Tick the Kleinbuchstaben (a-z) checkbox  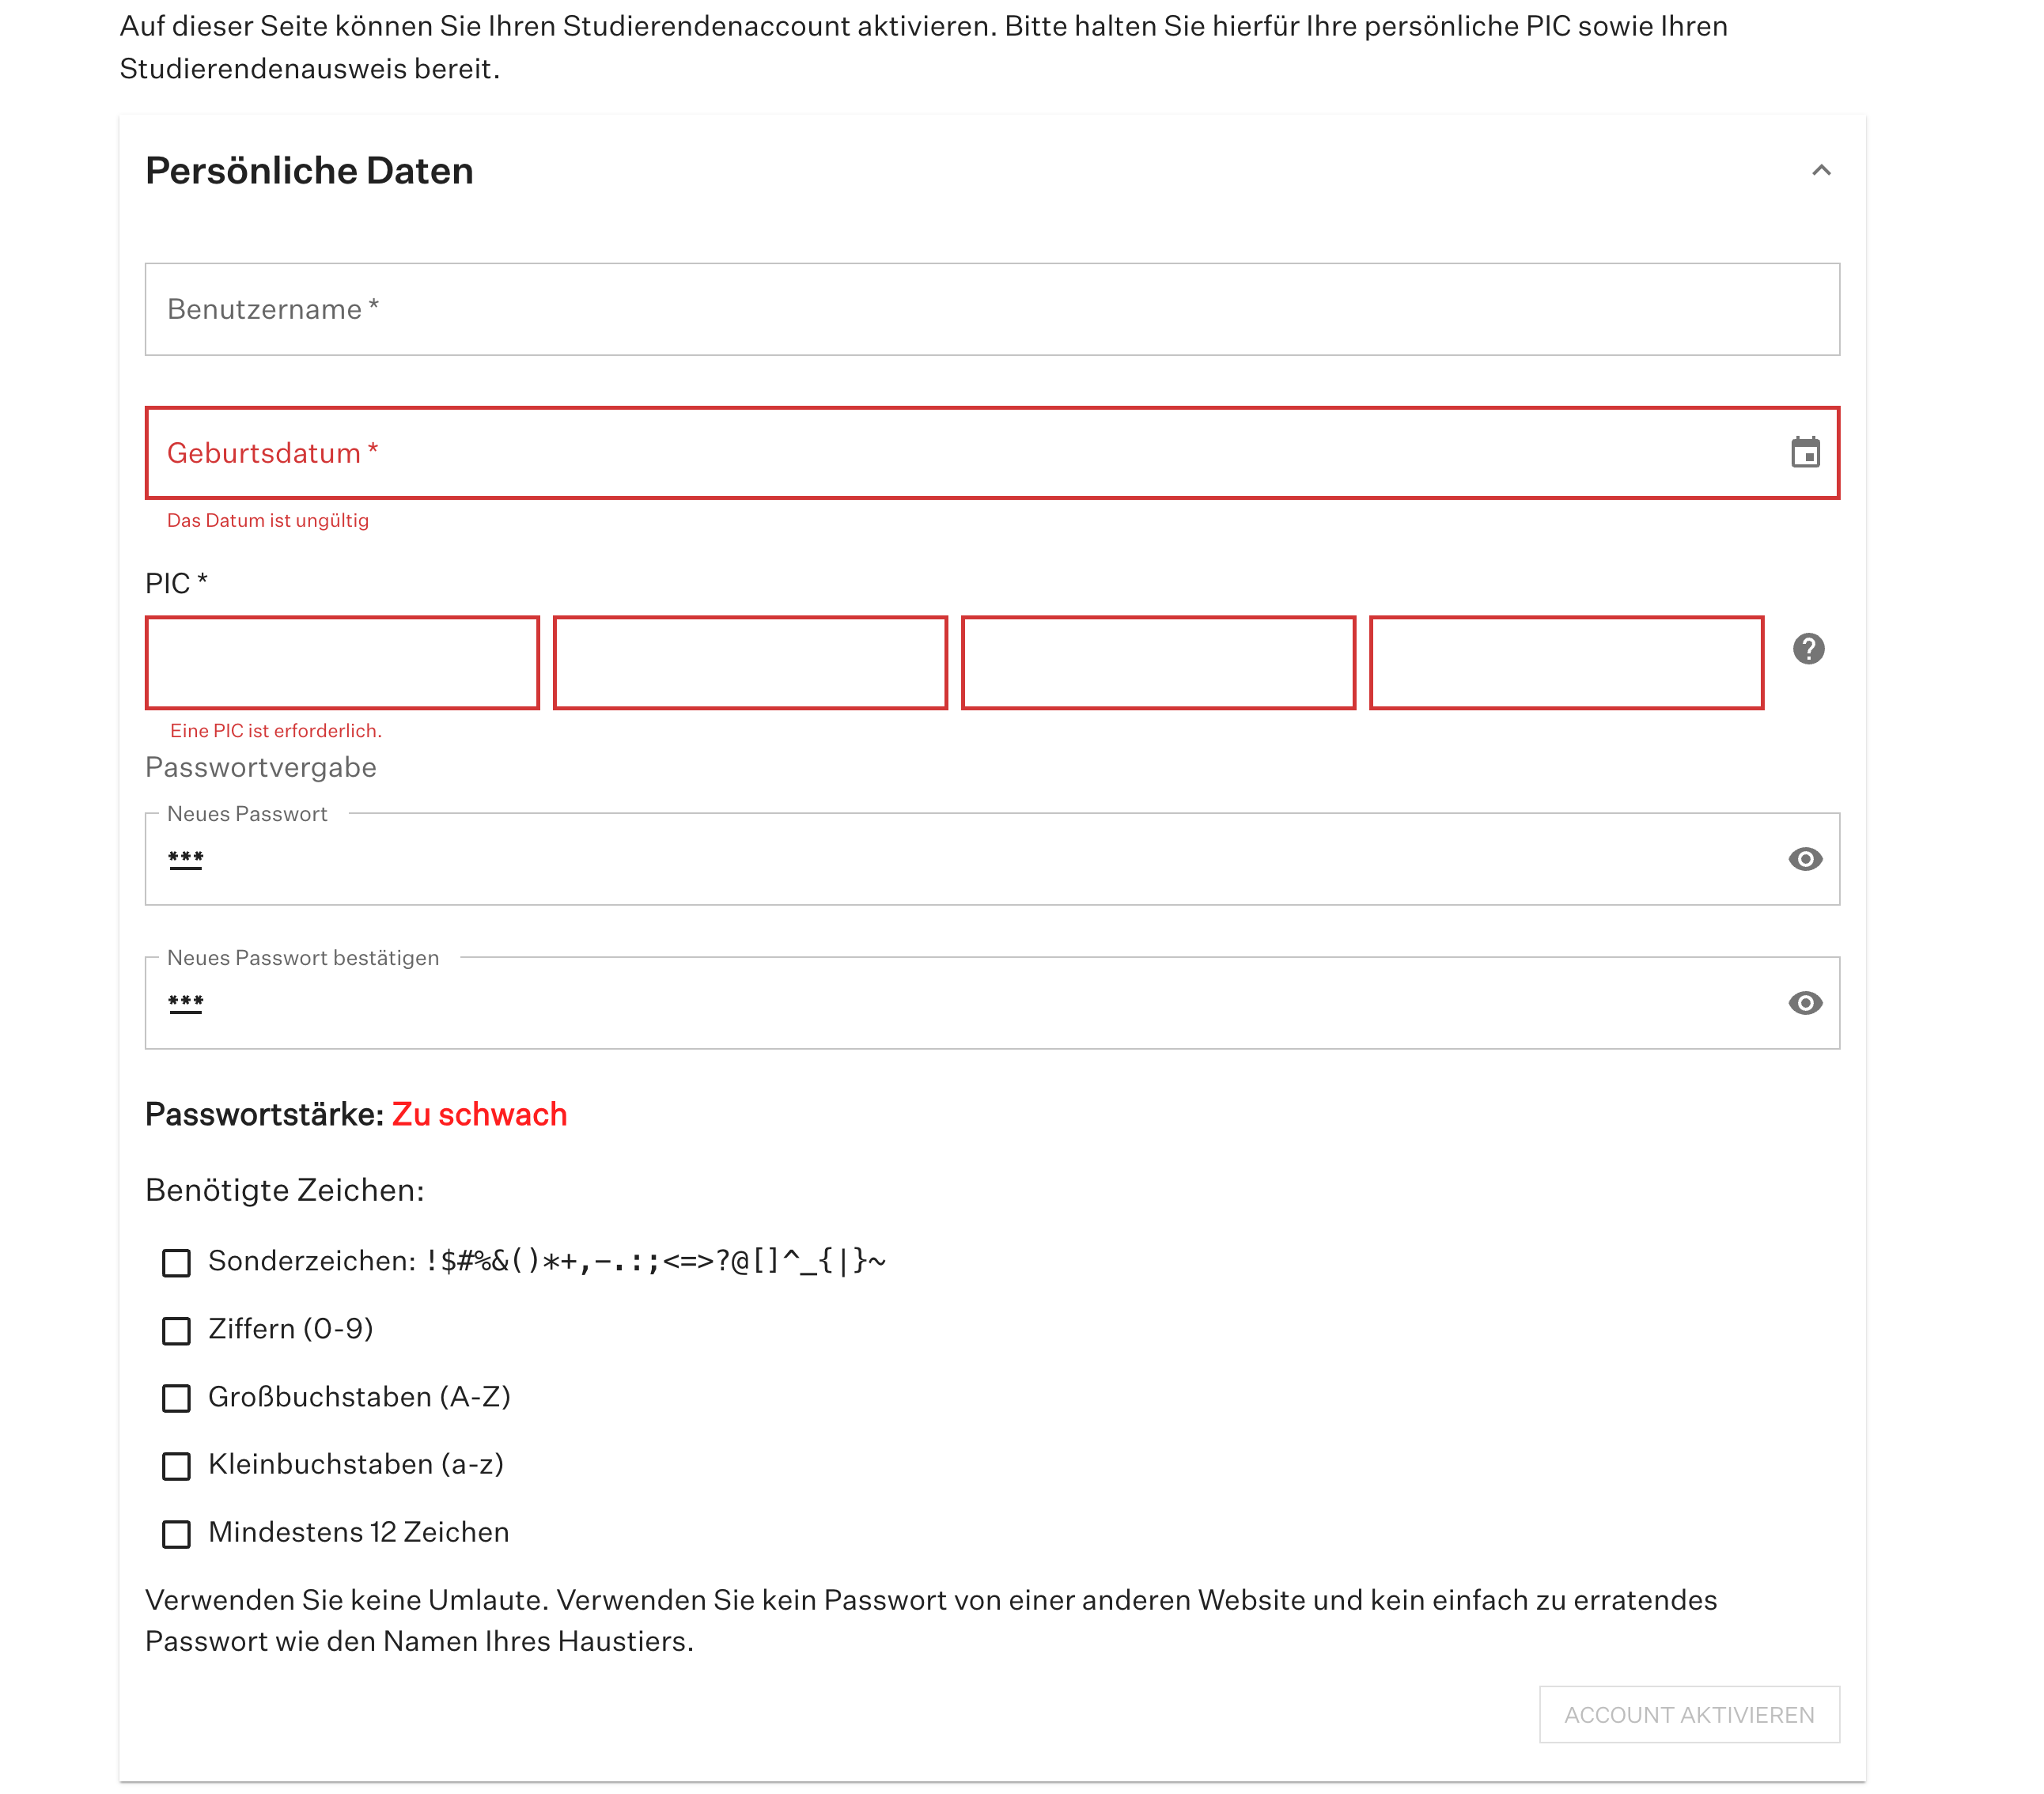[176, 1466]
